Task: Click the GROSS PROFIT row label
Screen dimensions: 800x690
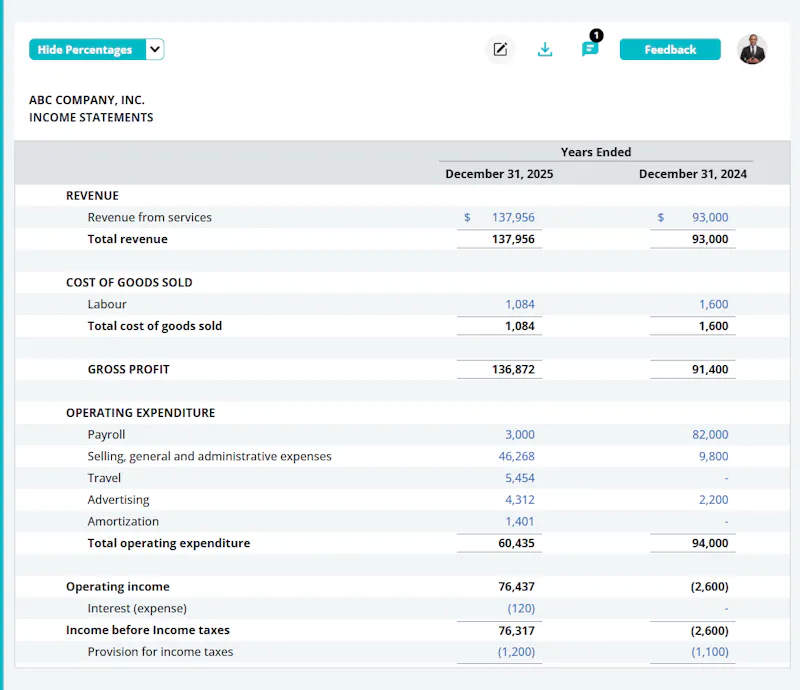Action: (x=129, y=369)
